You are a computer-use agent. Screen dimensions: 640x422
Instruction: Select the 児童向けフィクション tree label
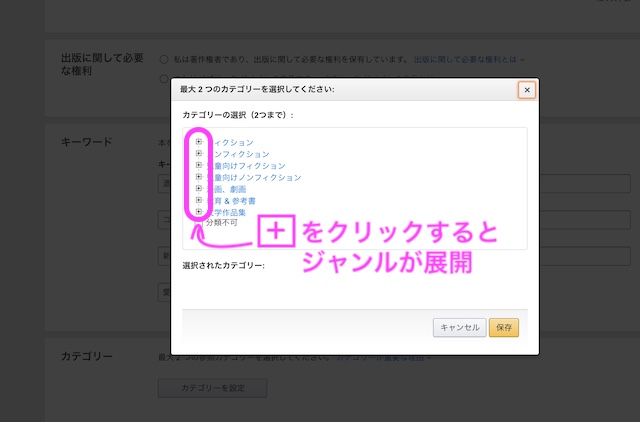pyautogui.click(x=250, y=165)
